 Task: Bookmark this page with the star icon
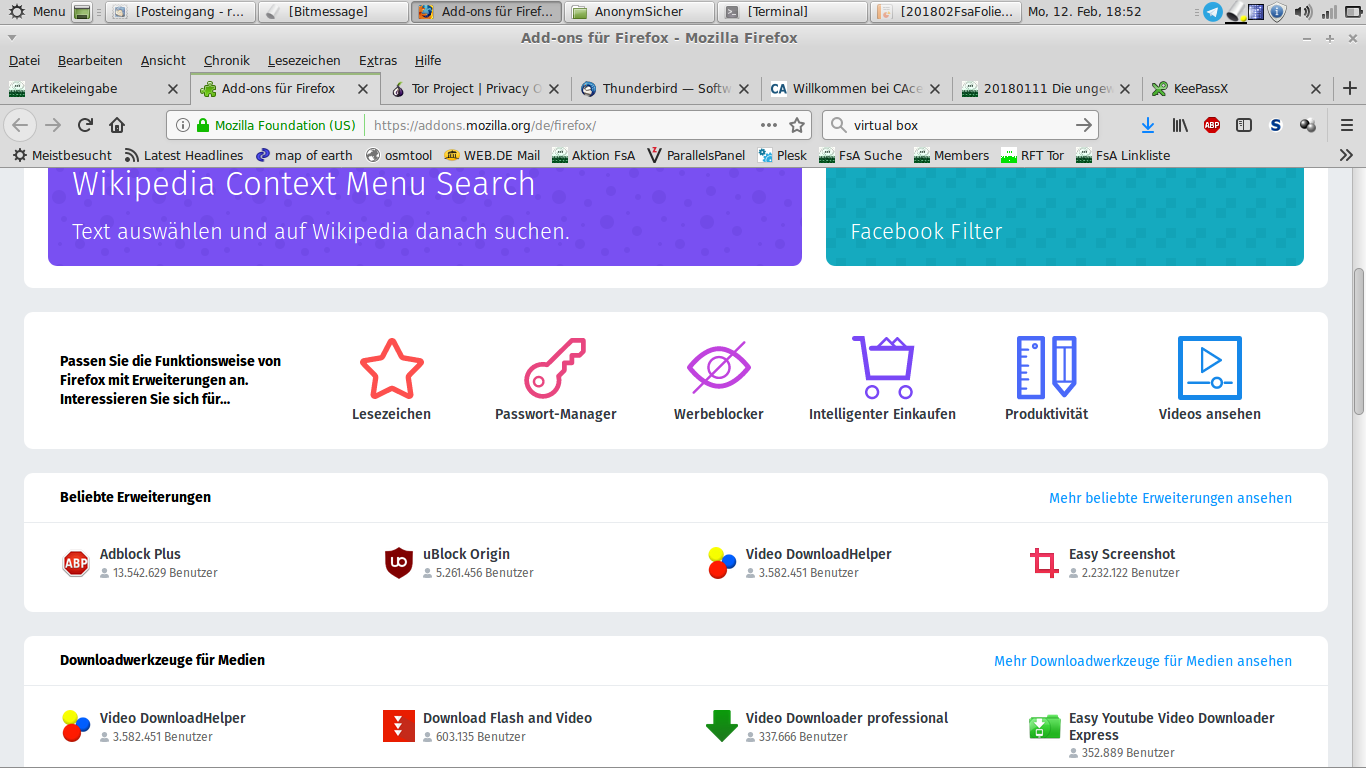point(797,125)
